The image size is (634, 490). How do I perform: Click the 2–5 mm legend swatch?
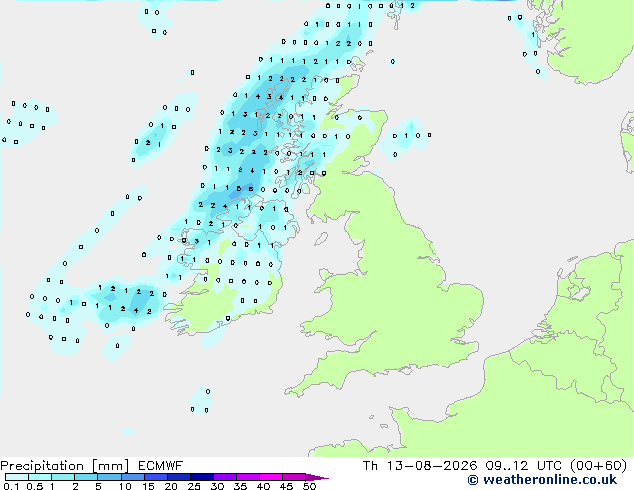(86, 477)
